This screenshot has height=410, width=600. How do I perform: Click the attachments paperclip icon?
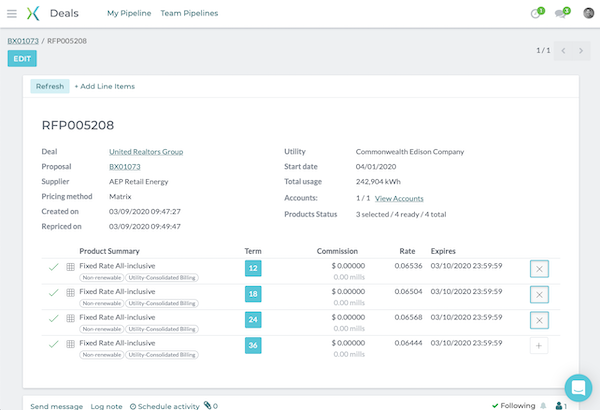[208, 406]
